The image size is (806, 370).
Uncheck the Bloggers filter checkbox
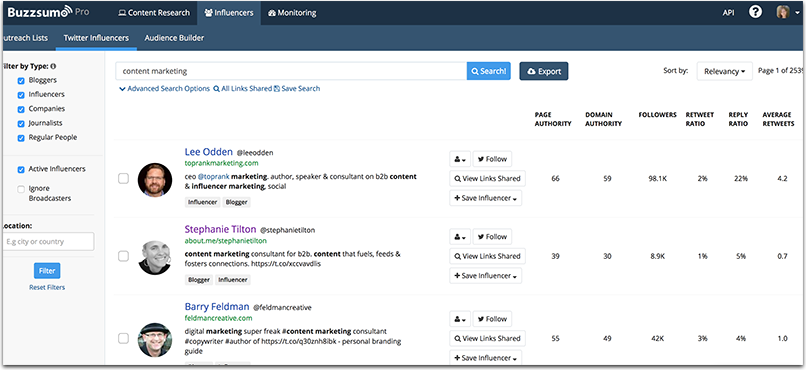(21, 81)
